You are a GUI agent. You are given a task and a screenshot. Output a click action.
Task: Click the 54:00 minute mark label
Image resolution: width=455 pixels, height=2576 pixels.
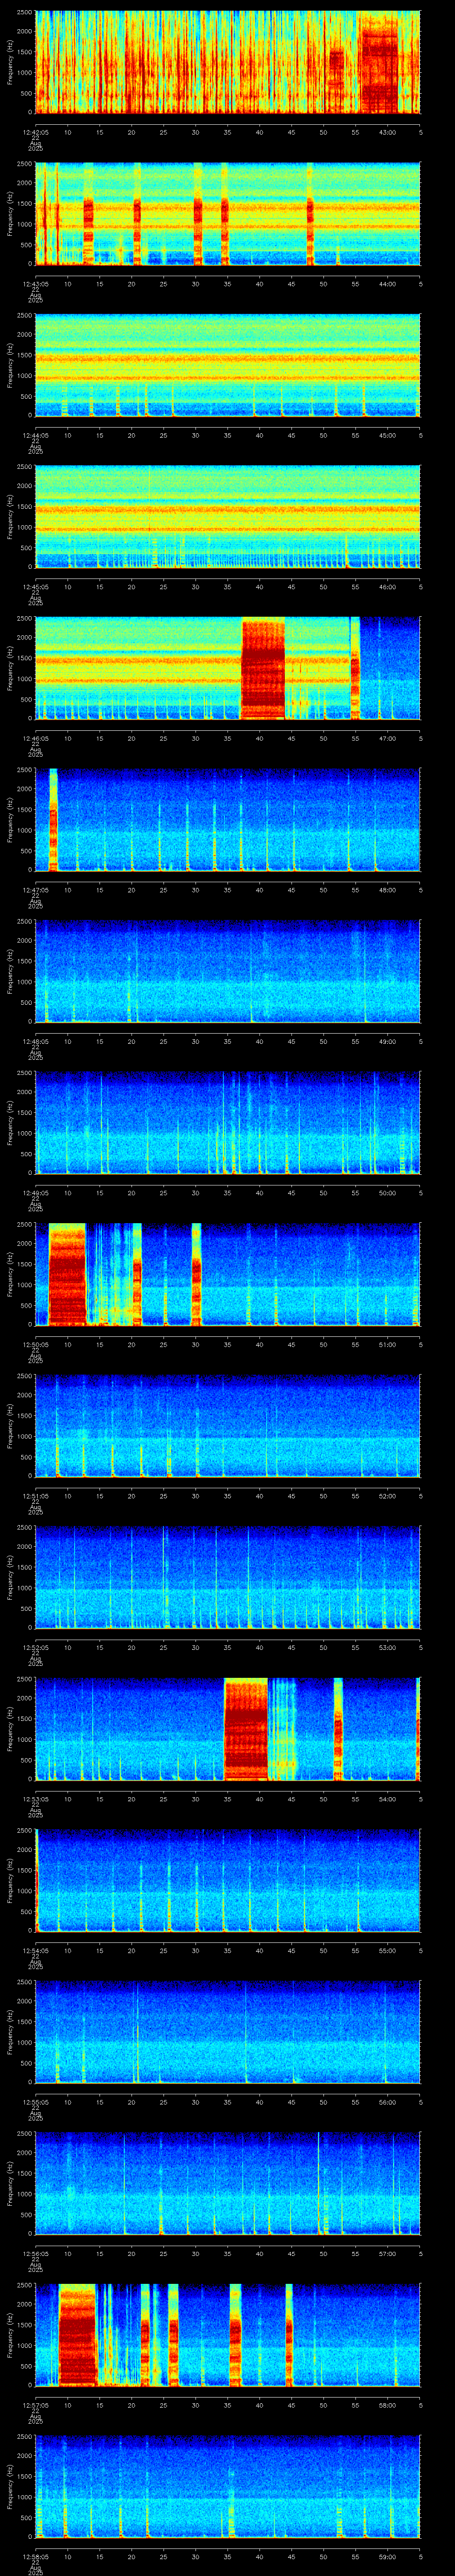coord(388,1799)
